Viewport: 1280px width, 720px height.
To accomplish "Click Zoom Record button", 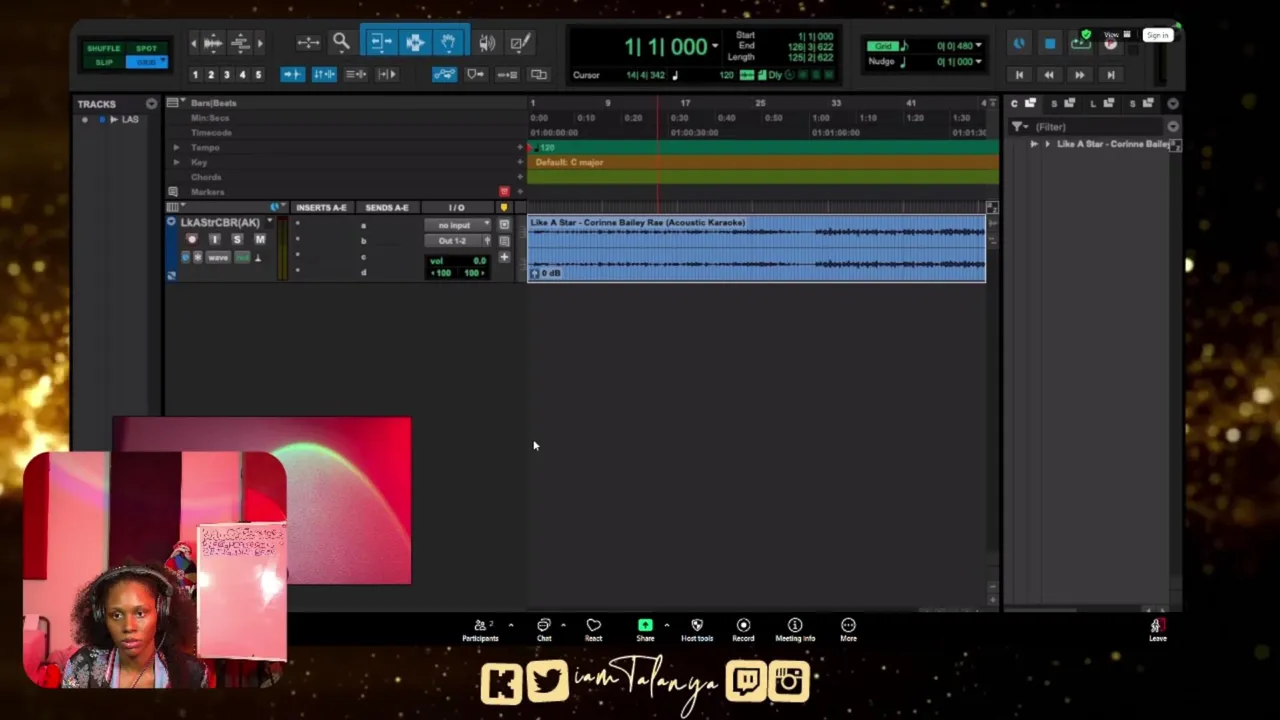I will [743, 630].
